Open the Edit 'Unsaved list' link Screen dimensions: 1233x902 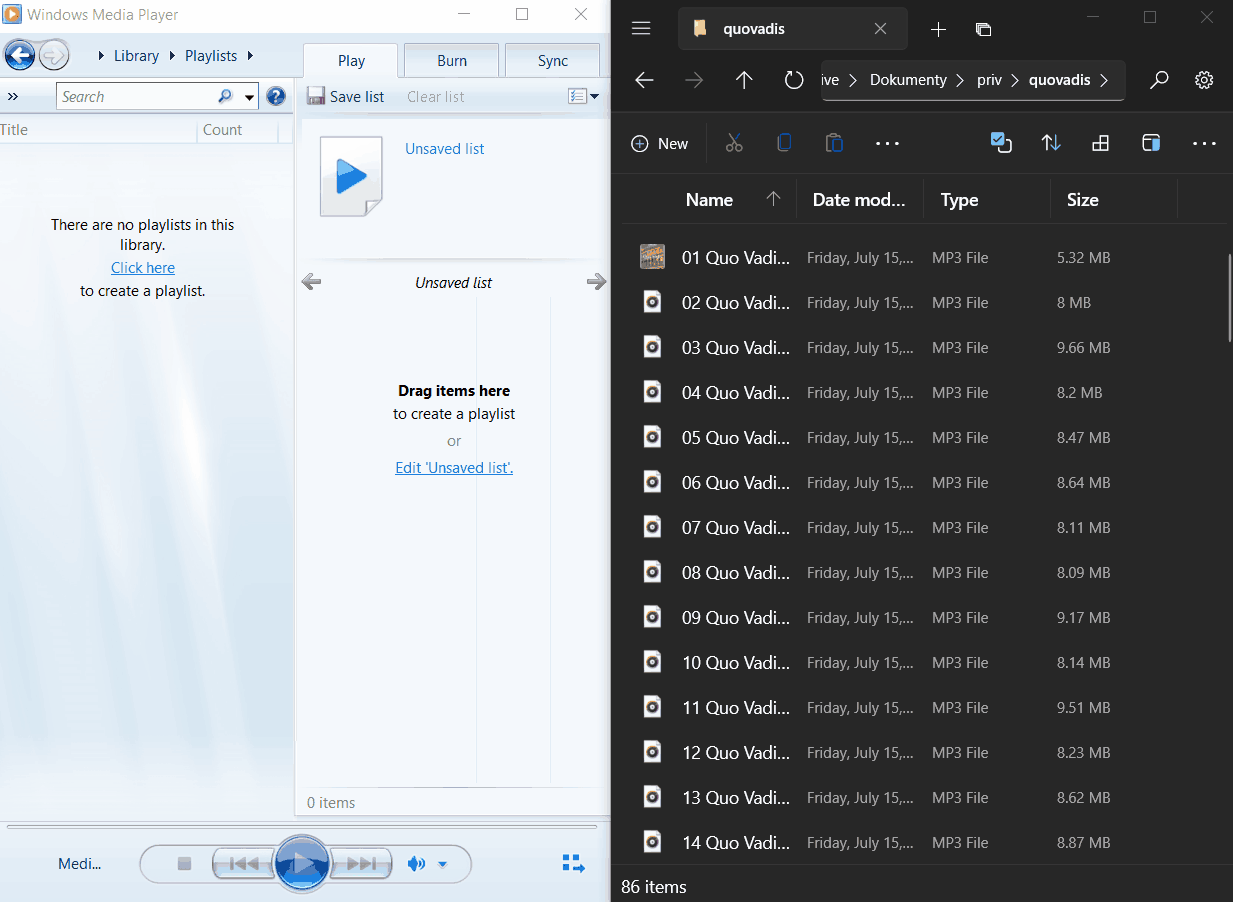coord(454,467)
